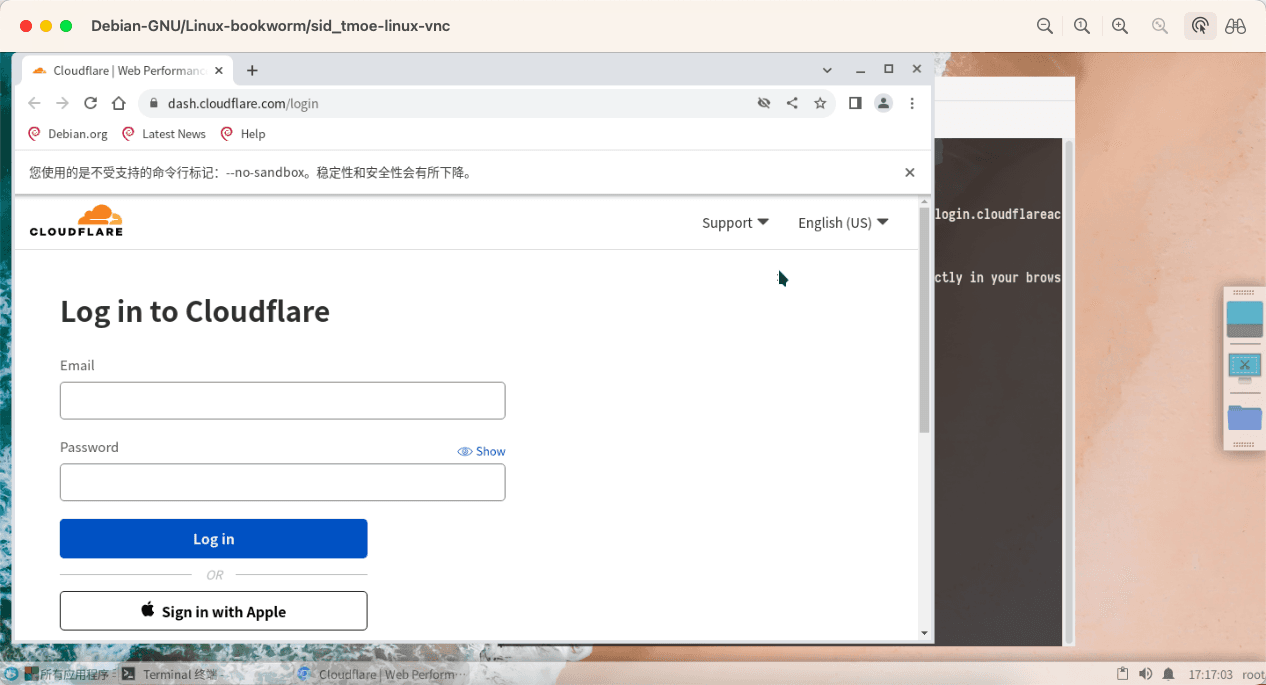
Task: Focus the Password input field
Action: tap(282, 482)
